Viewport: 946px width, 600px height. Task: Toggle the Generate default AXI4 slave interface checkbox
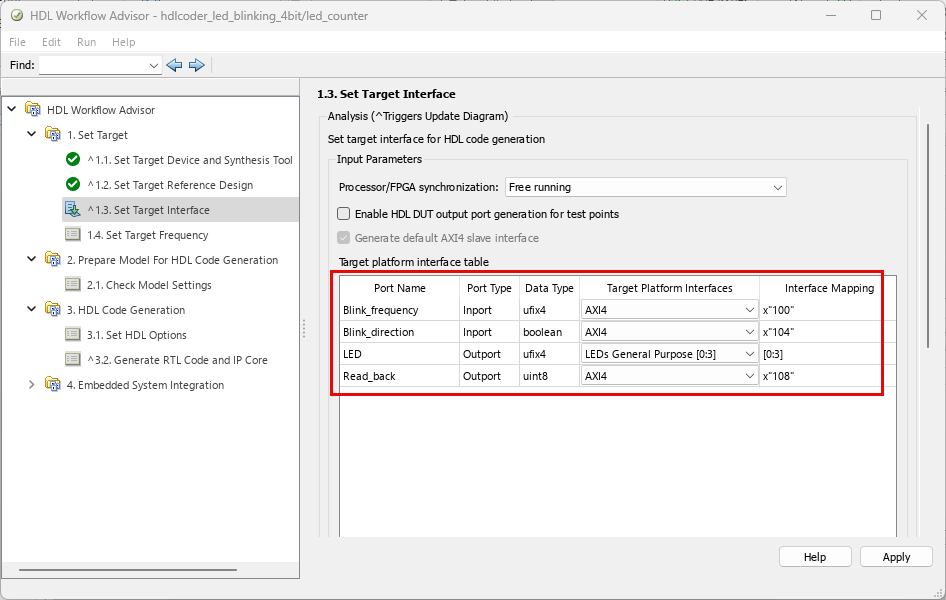pyautogui.click(x=344, y=238)
